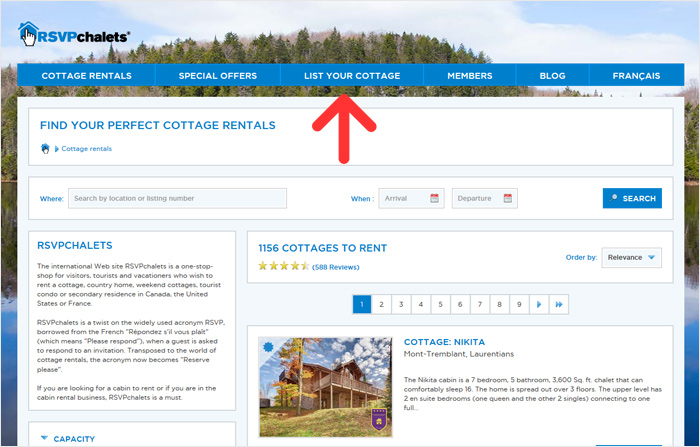Follow the Cottage rentals breadcrumb link
This screenshot has height=447, width=700.
(87, 149)
